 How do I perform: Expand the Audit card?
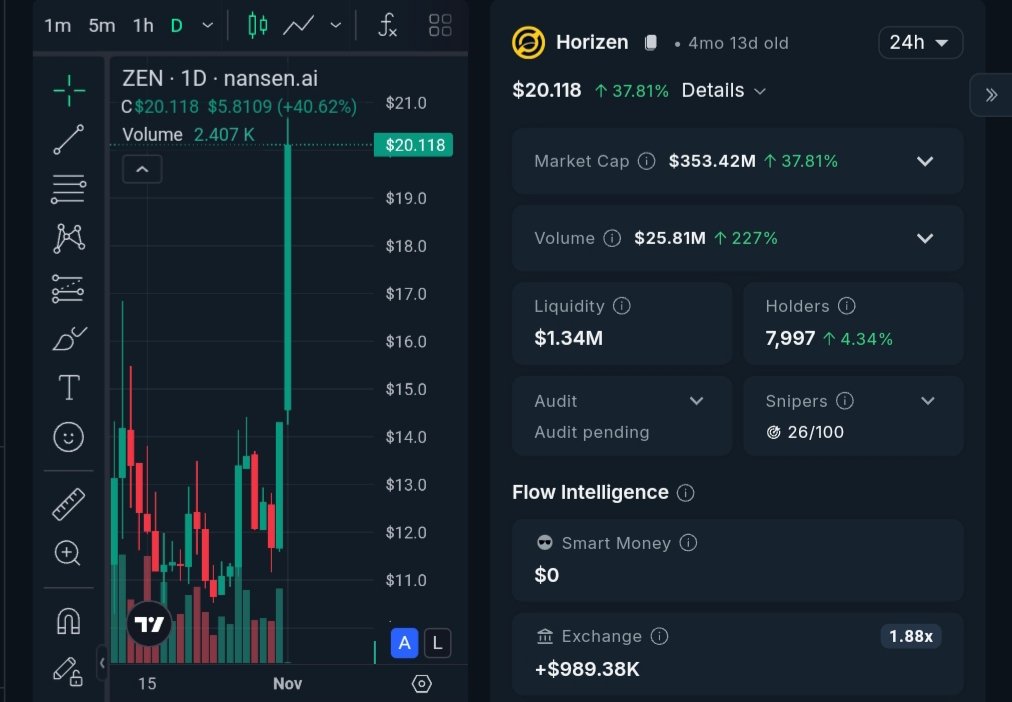coord(696,401)
